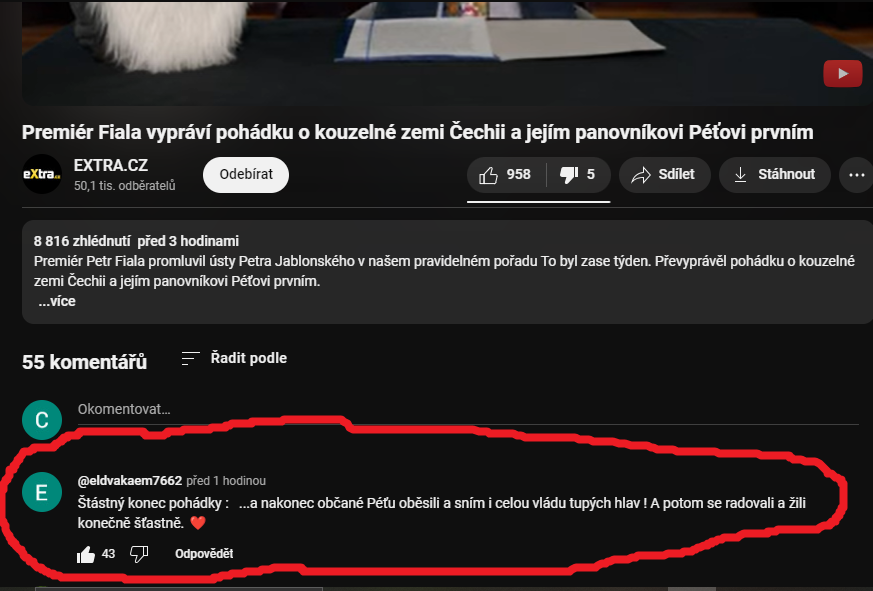Click the Okomentovat comment input field
Viewport: 873px width, 591px height.
tap(468, 411)
